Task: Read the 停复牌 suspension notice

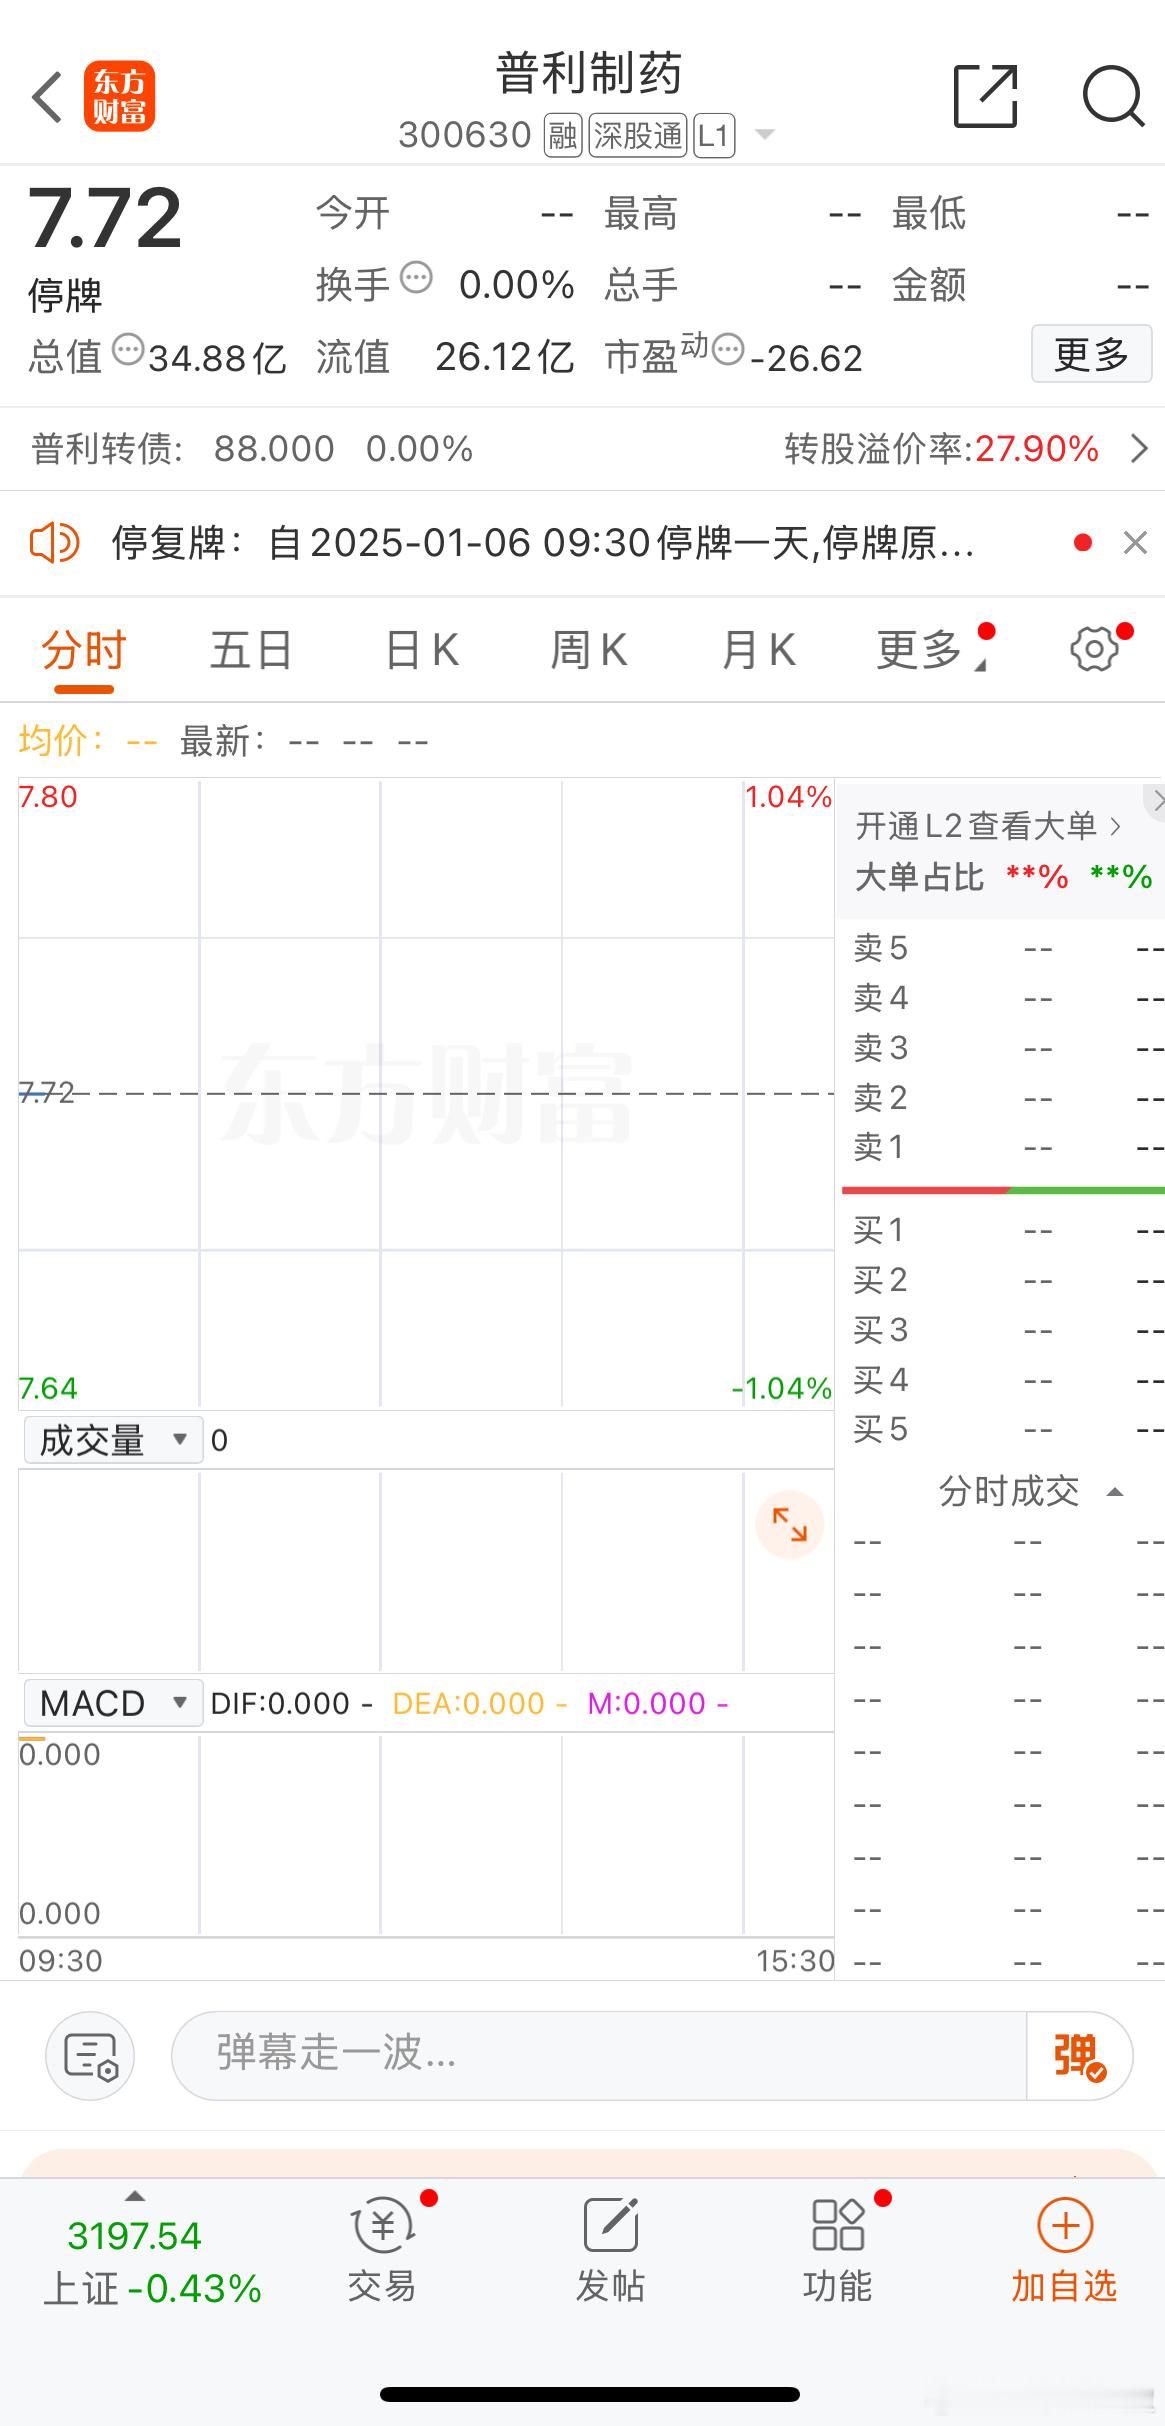Action: click(x=543, y=543)
